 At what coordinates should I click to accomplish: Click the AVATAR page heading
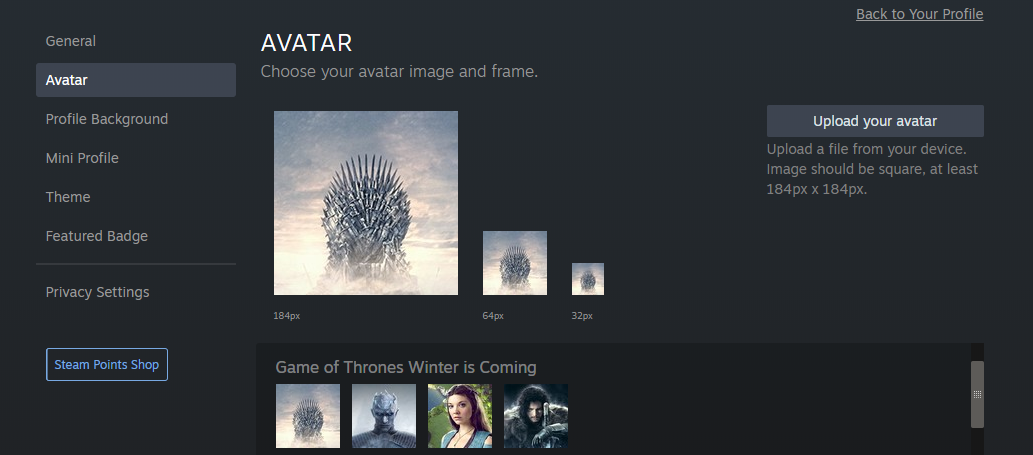pyautogui.click(x=306, y=43)
